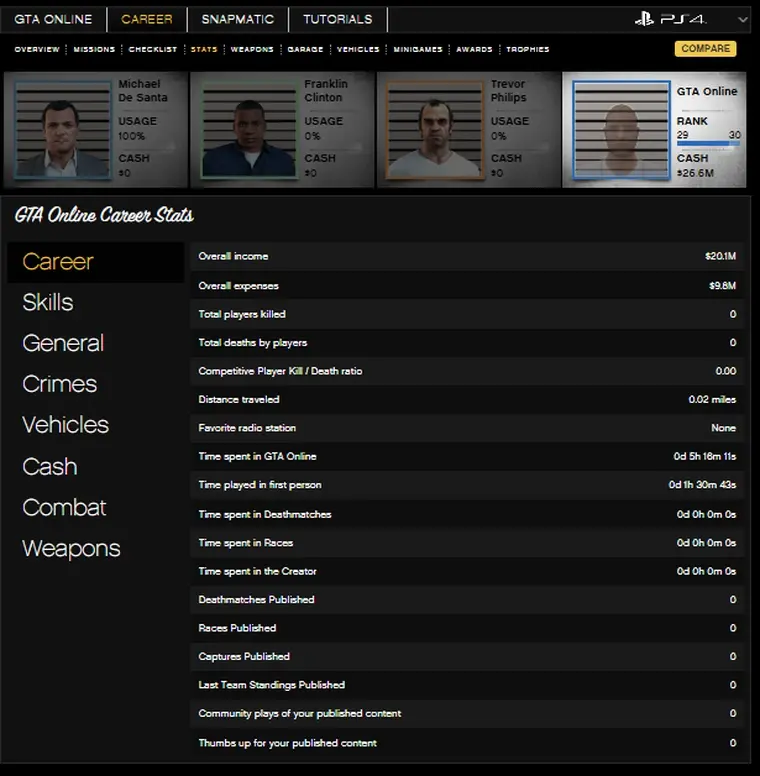Open the Cash stats category
This screenshot has width=760, height=776.
pyautogui.click(x=50, y=466)
